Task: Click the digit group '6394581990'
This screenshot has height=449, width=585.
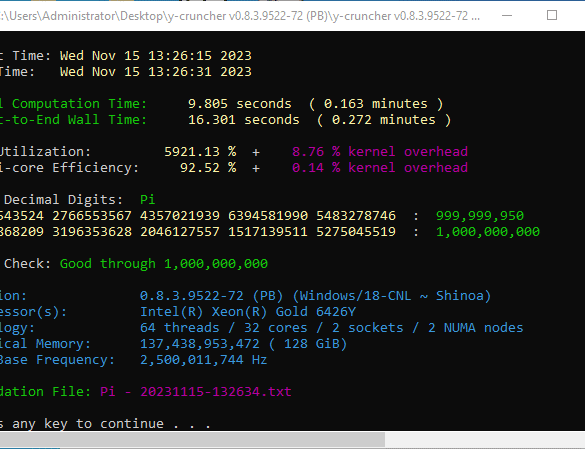Action: pos(268,216)
